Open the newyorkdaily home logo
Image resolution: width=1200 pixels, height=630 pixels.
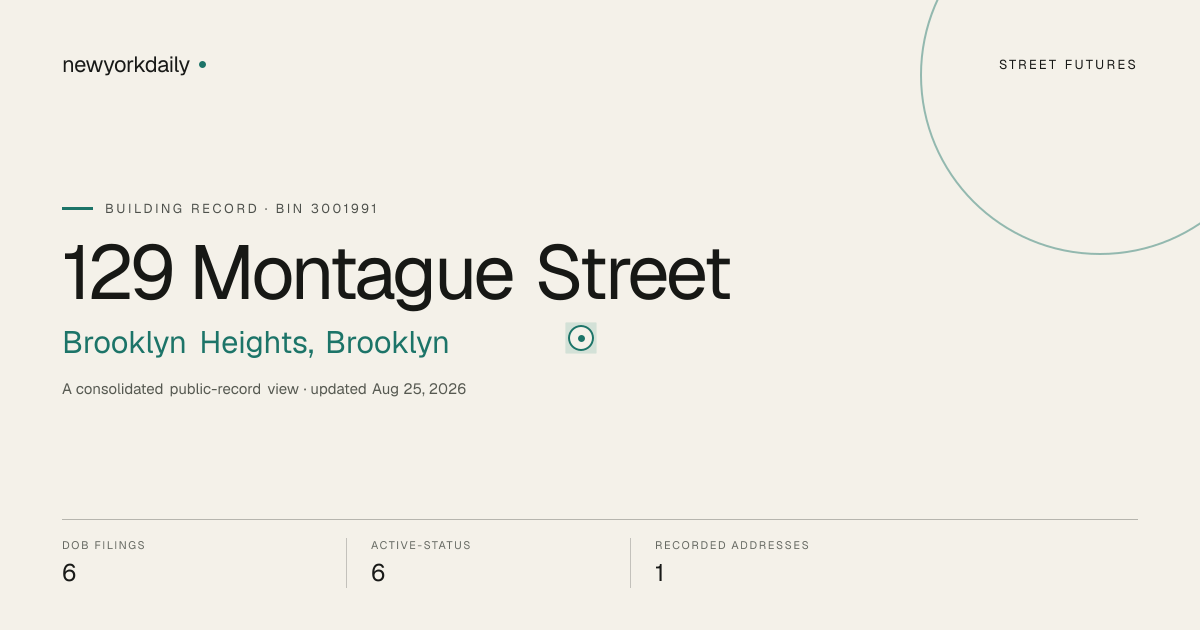pos(126,65)
